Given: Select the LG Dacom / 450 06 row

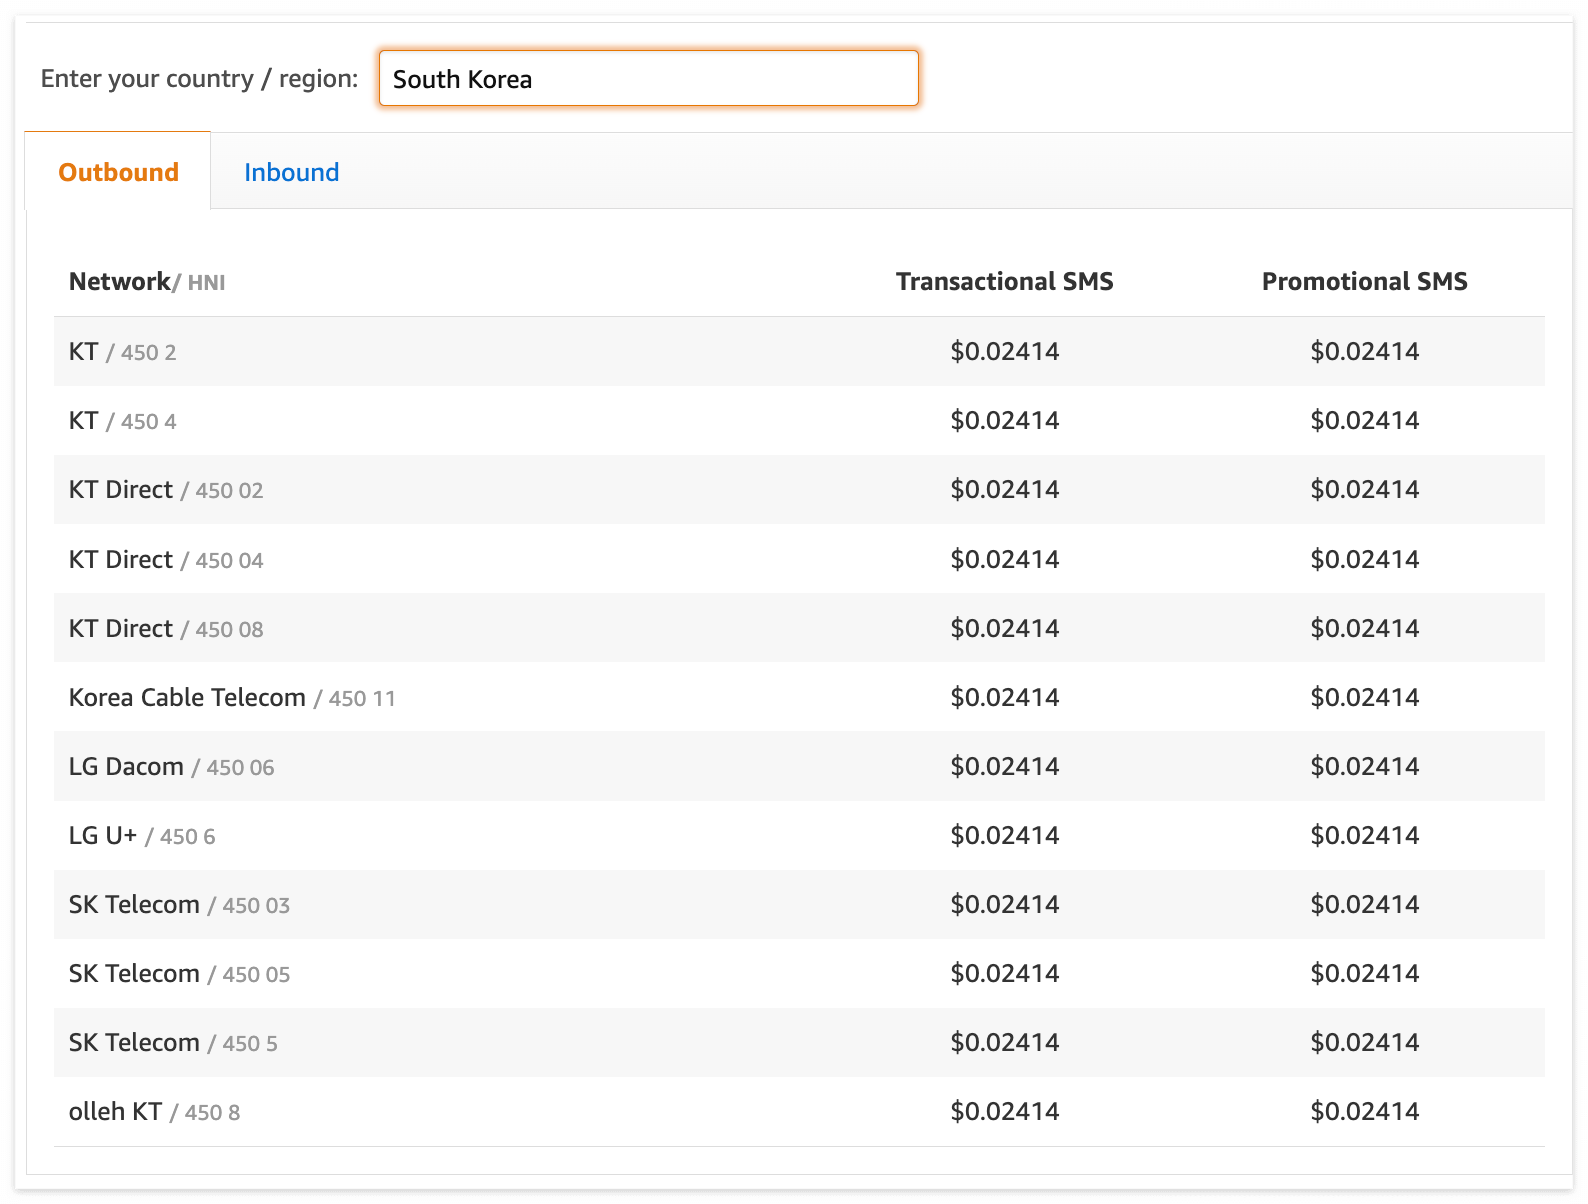Looking at the screenshot, I should 799,766.
